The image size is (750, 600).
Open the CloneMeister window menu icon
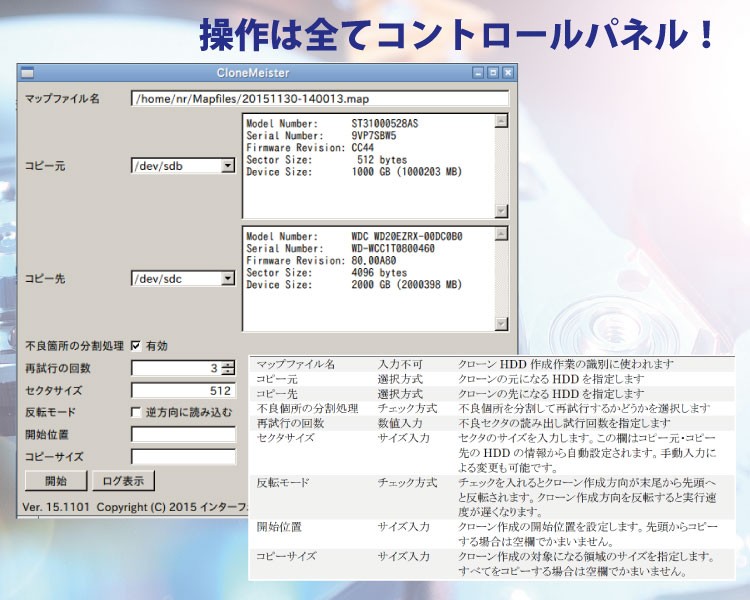[x=28, y=73]
